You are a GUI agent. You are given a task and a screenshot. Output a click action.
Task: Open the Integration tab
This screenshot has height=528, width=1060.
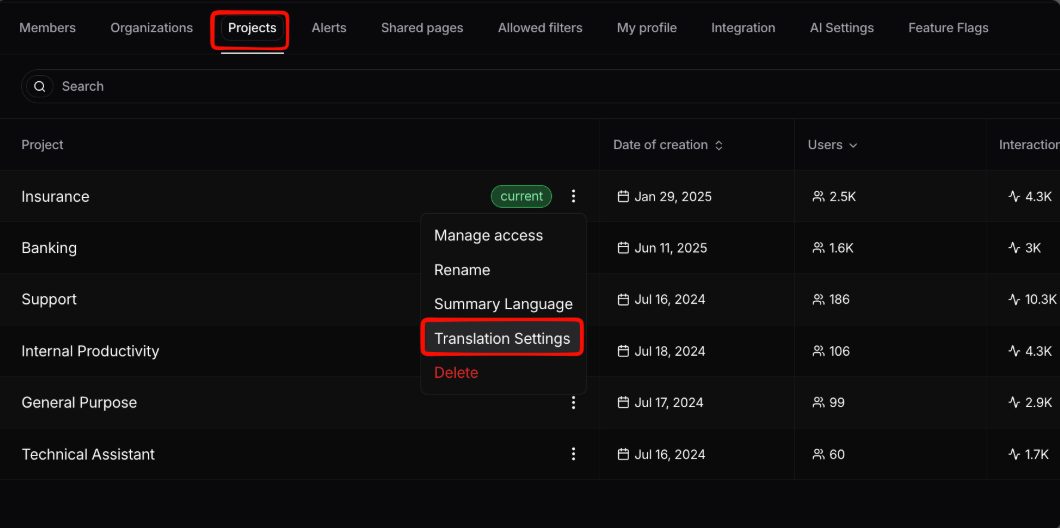743,28
